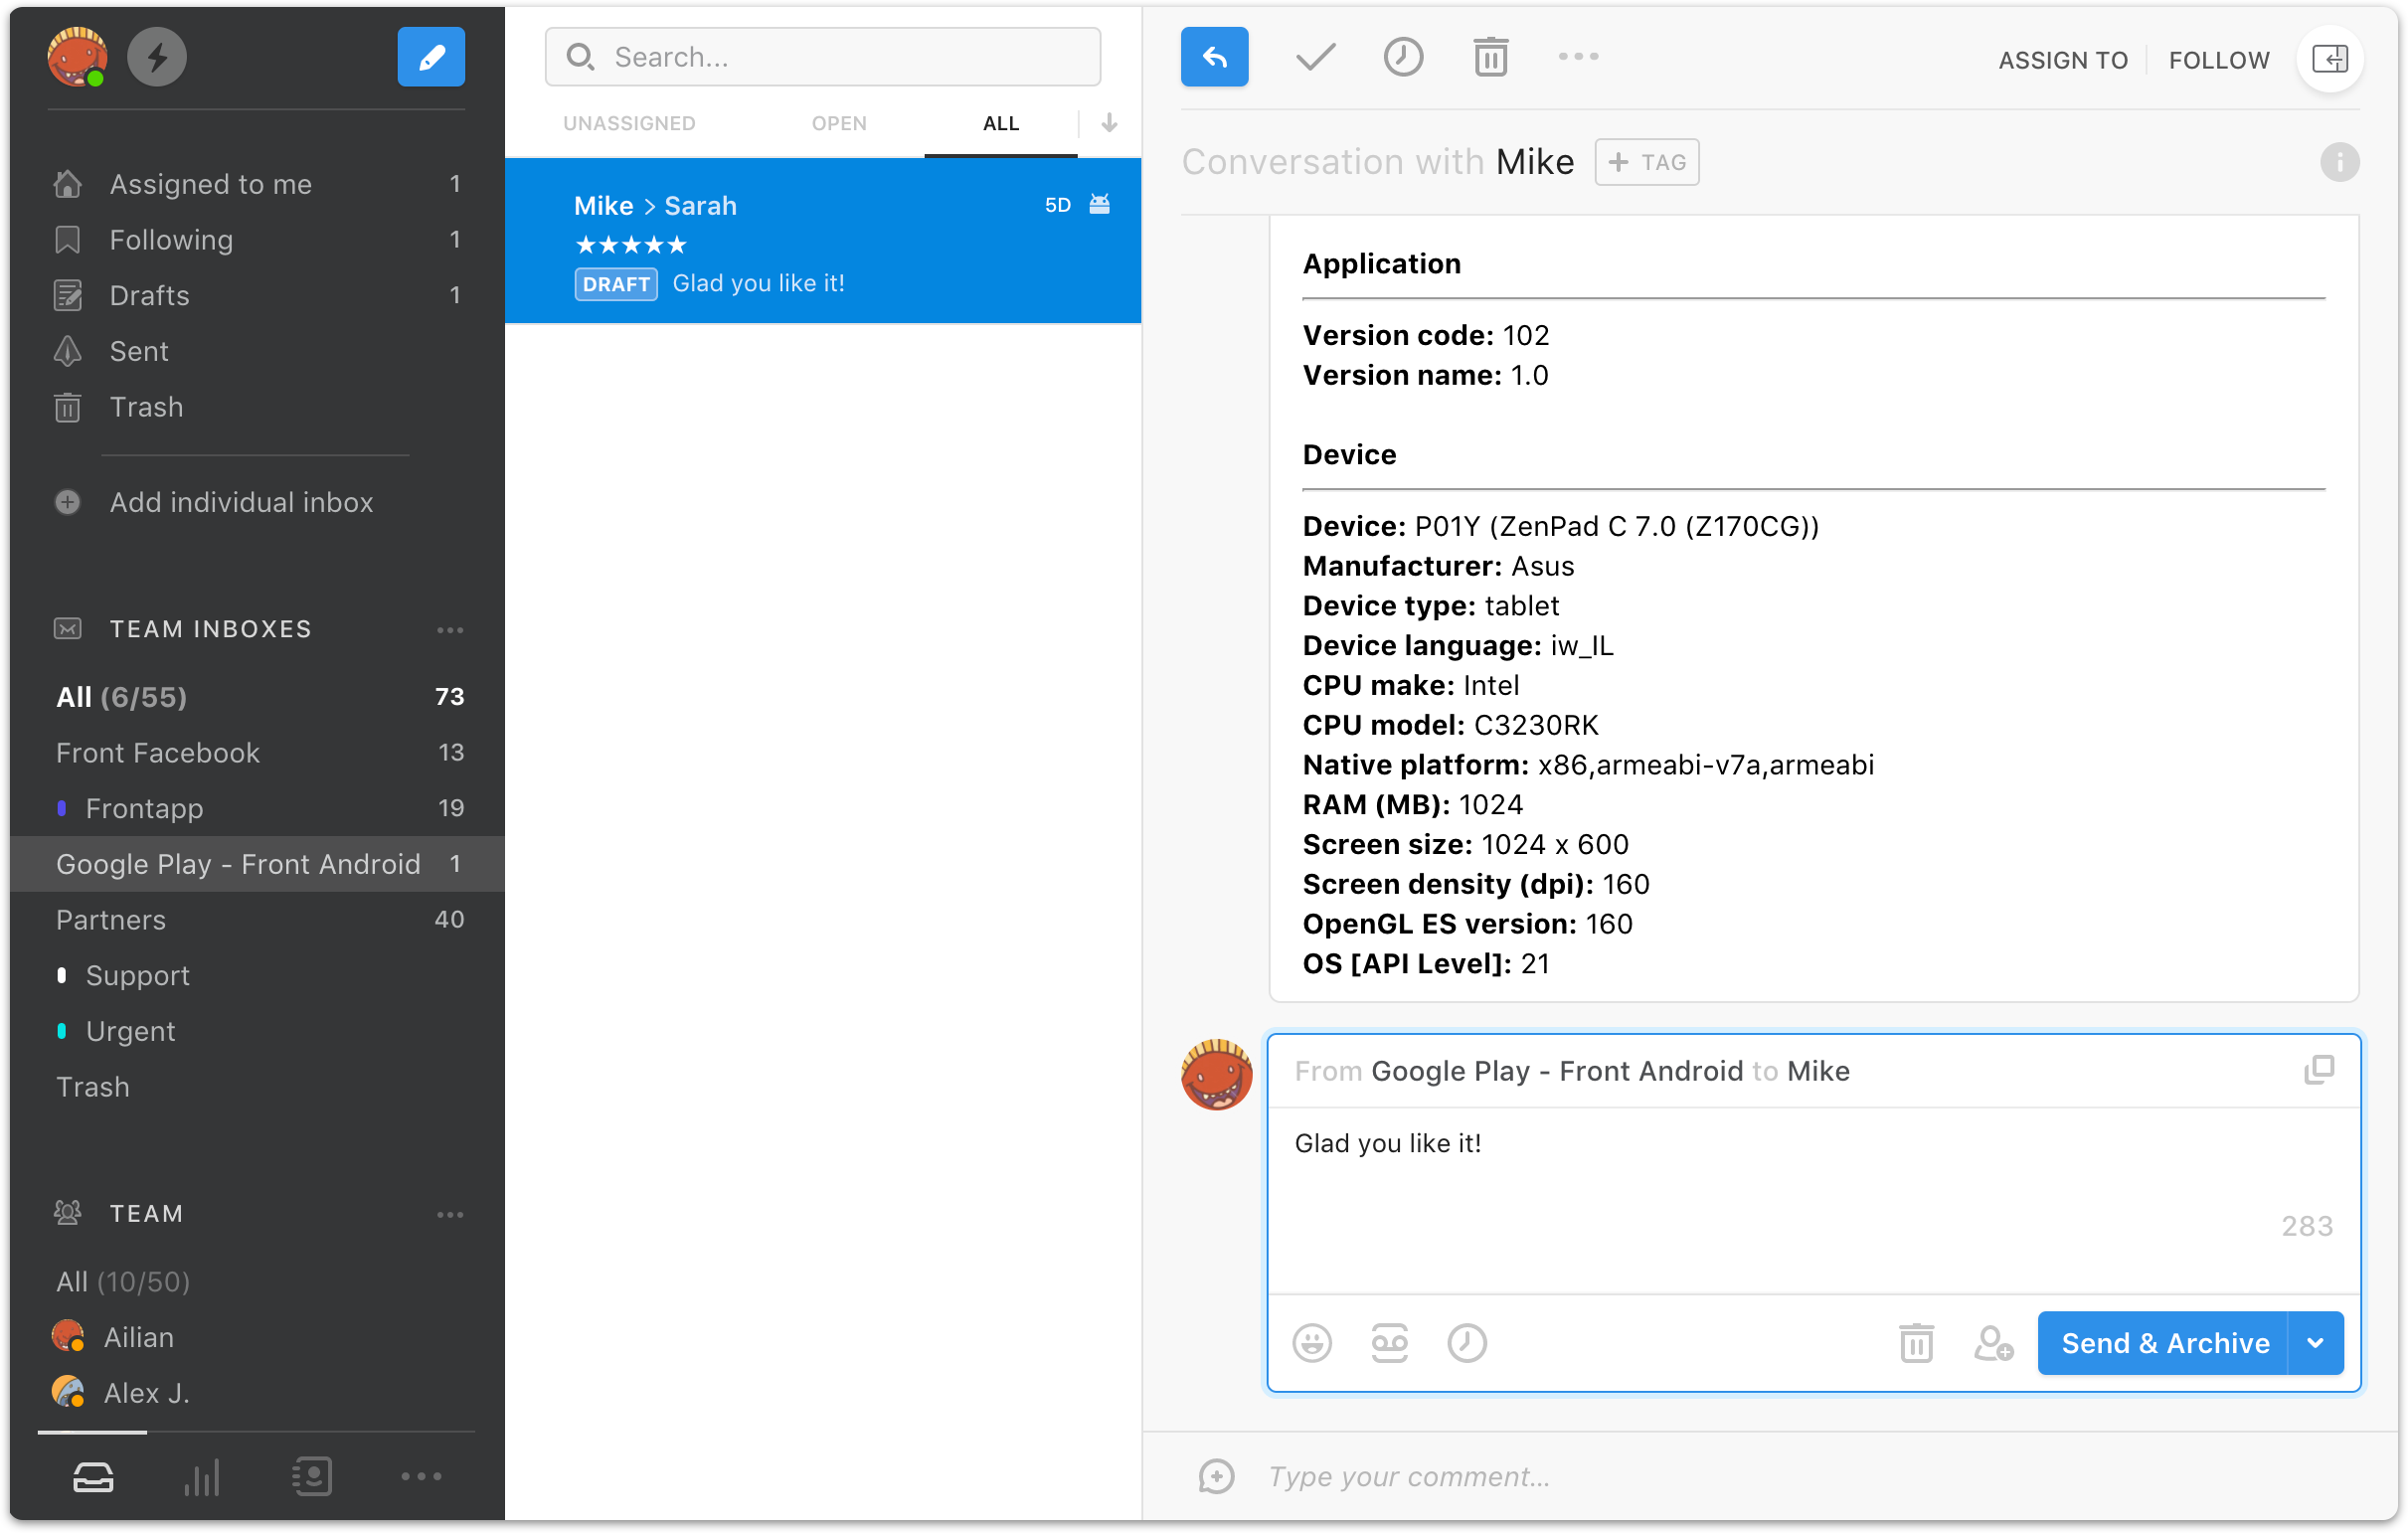Archive conversation with checkmark icon

(x=1315, y=57)
